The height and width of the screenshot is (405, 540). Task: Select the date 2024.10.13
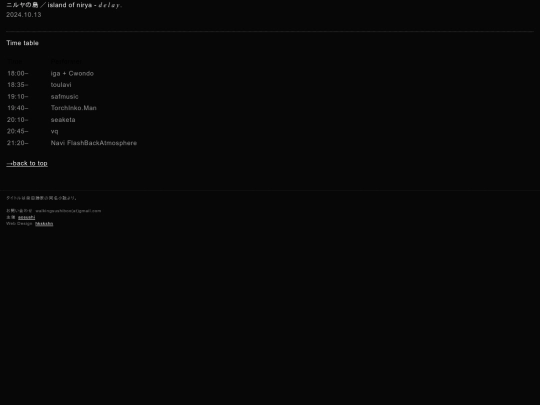[x=24, y=15]
